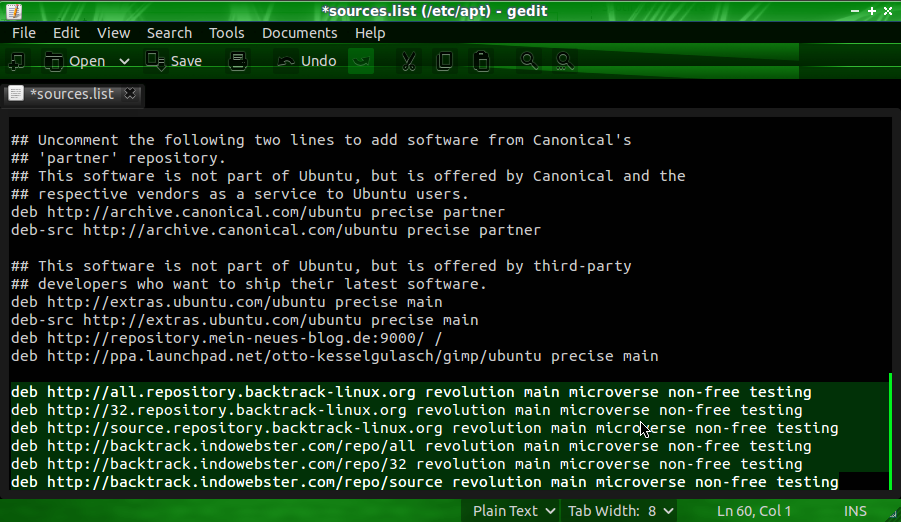Open the File menu

(24, 33)
